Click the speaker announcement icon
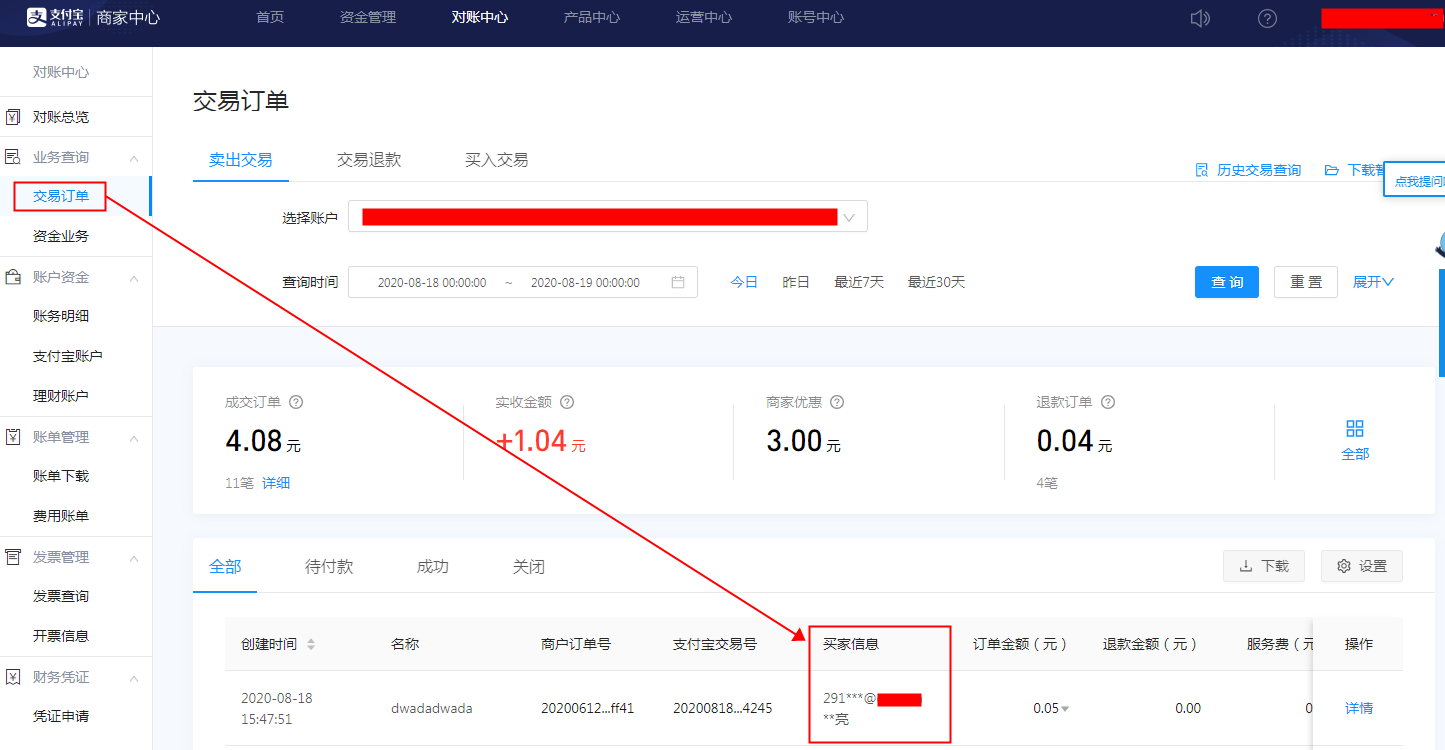Viewport: 1445px width, 750px height. coord(1201,18)
